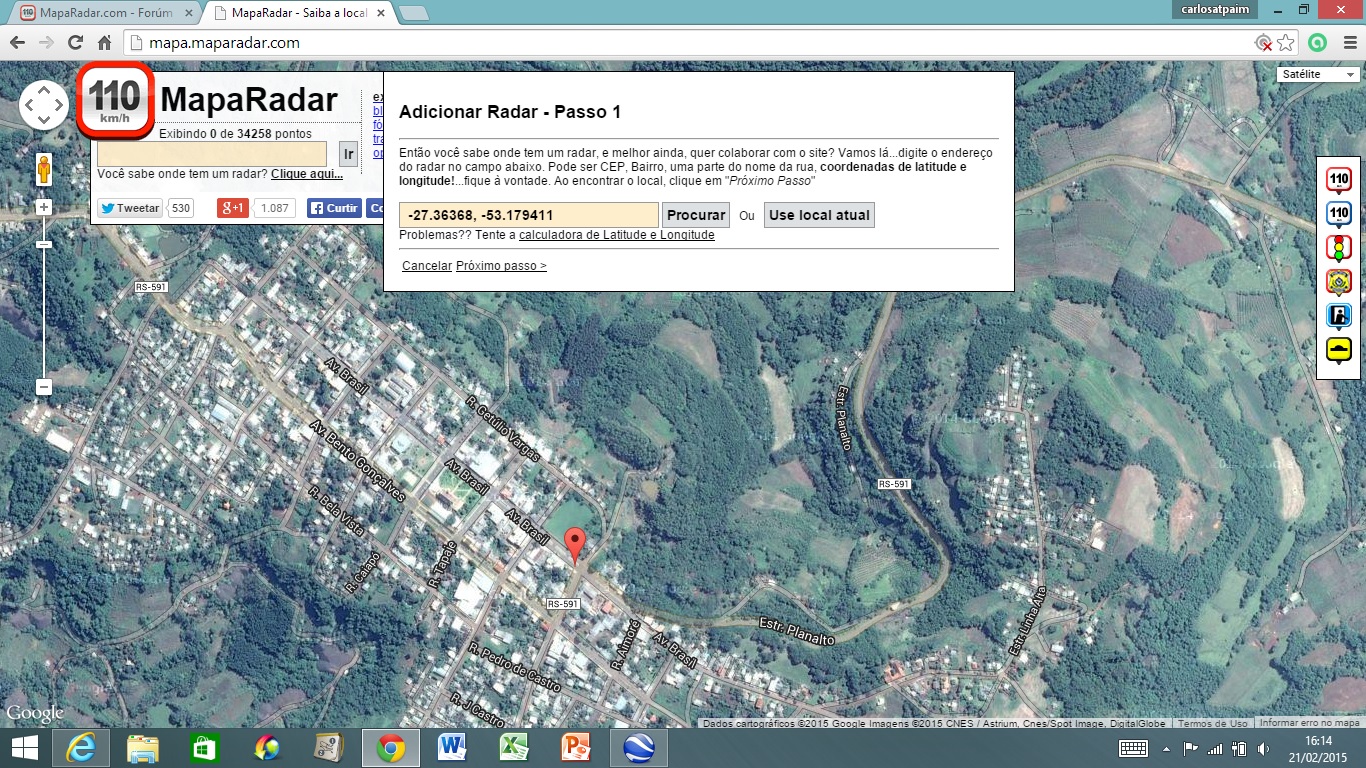The height and width of the screenshot is (768, 1366).
Task: Open the Windows Start button
Action: tap(24, 748)
